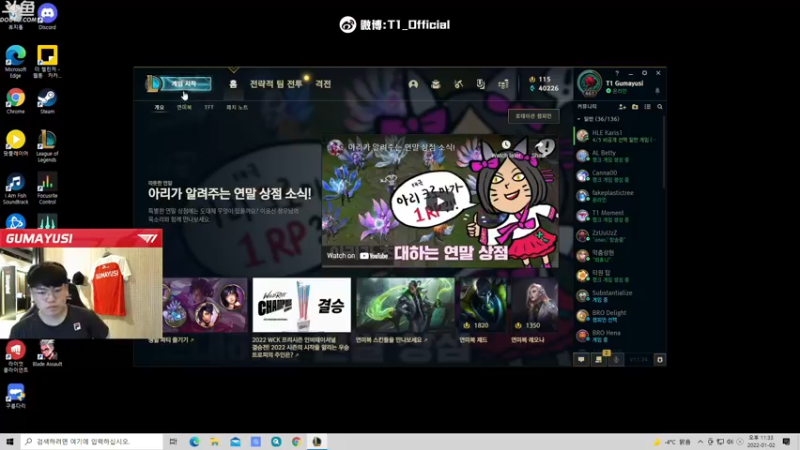Open League of Legends desktop shortcut
Viewport: 800px width, 450px height.
coord(47,146)
